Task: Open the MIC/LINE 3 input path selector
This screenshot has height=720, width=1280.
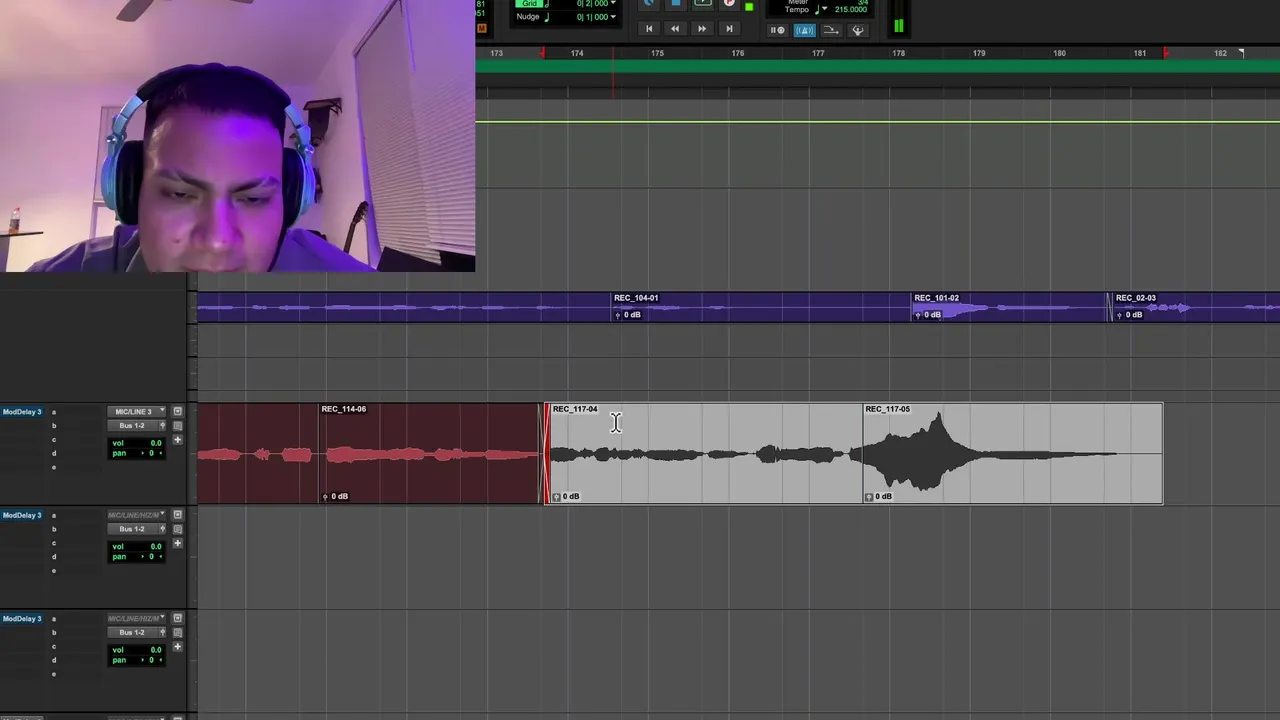Action: click(137, 412)
